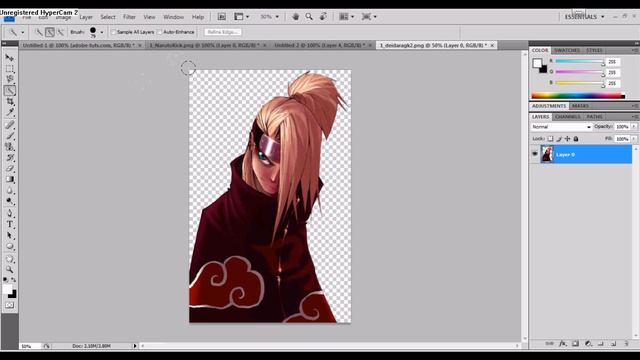Select the Path Selection tool
Image resolution: width=640 pixels, height=360 pixels.
tap(9, 235)
